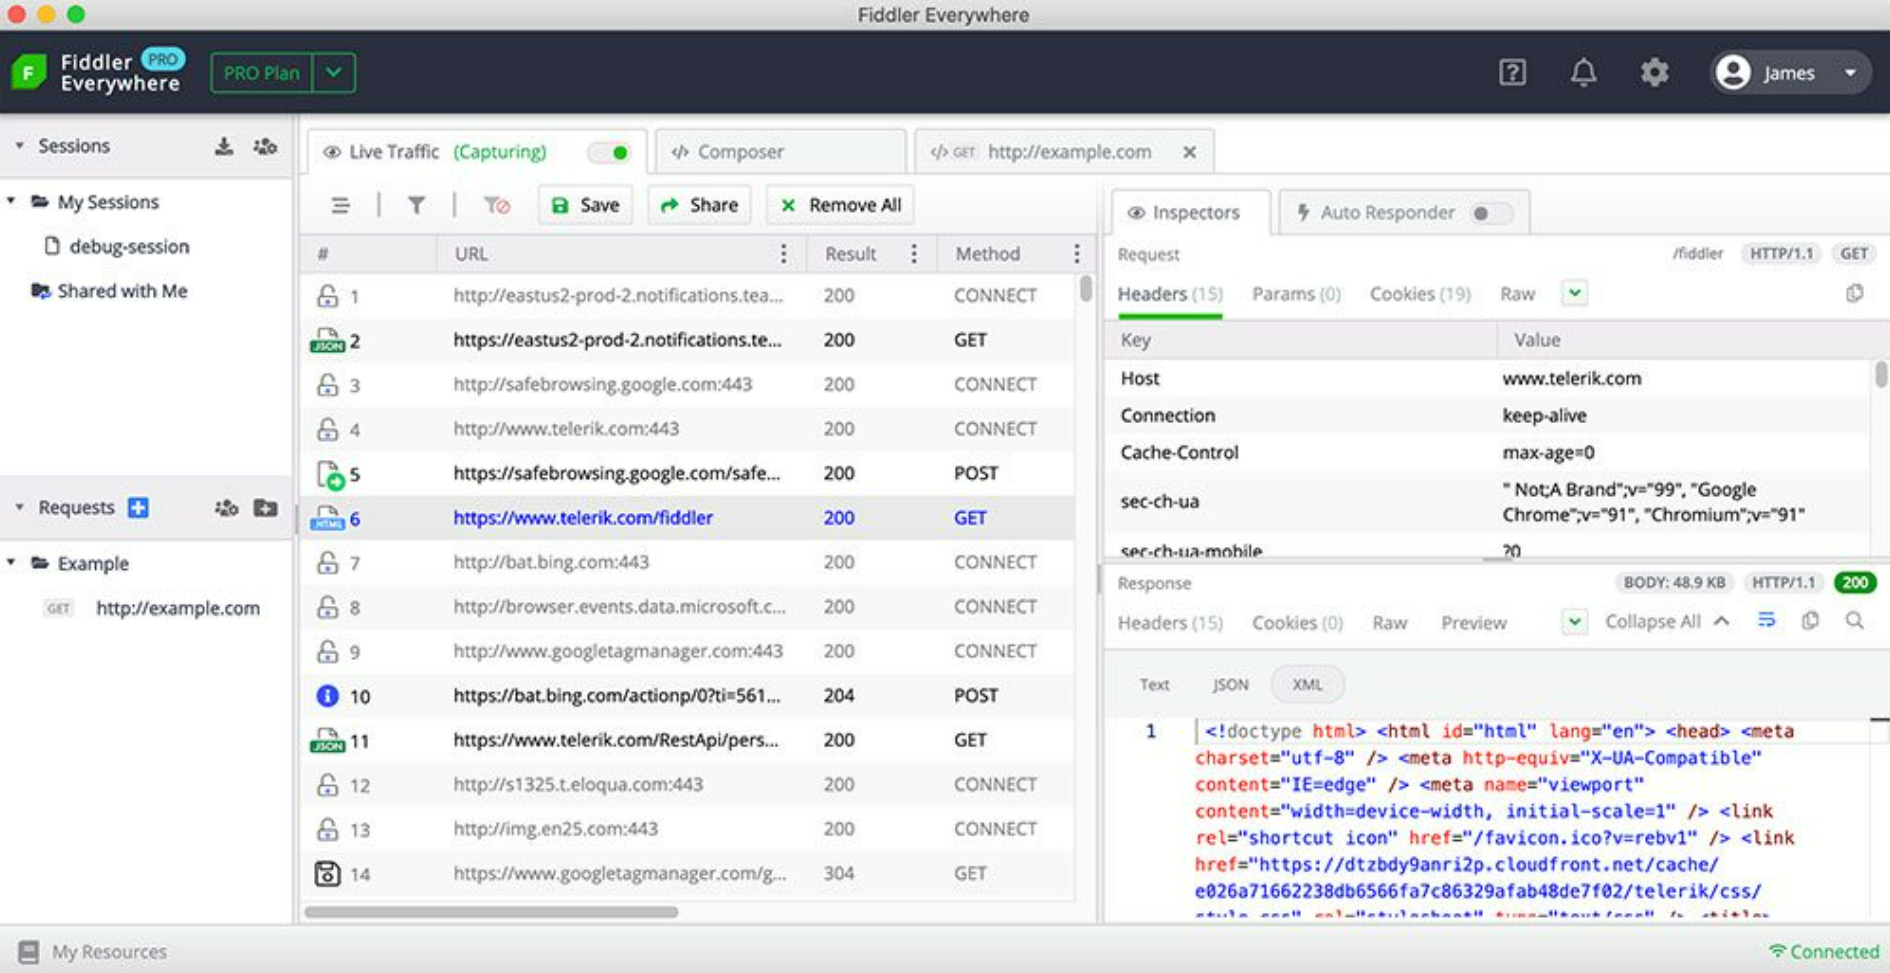Share requests icon in Requests header
This screenshot has height=973, width=1890.
(226, 507)
